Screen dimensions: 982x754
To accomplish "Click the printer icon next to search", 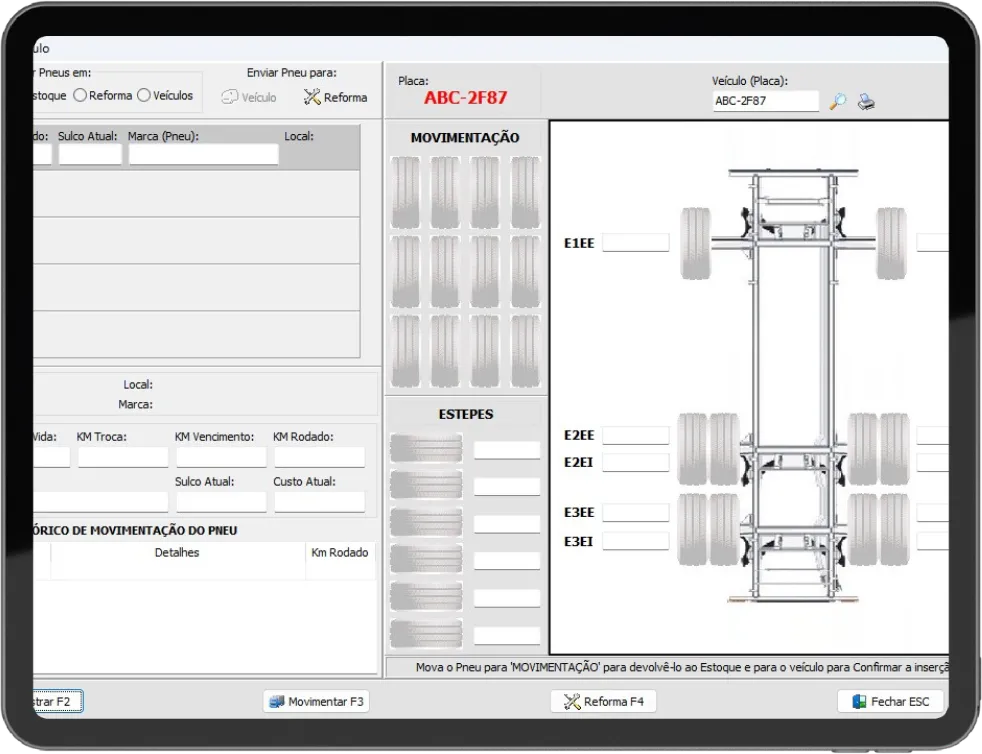I will click(x=866, y=101).
